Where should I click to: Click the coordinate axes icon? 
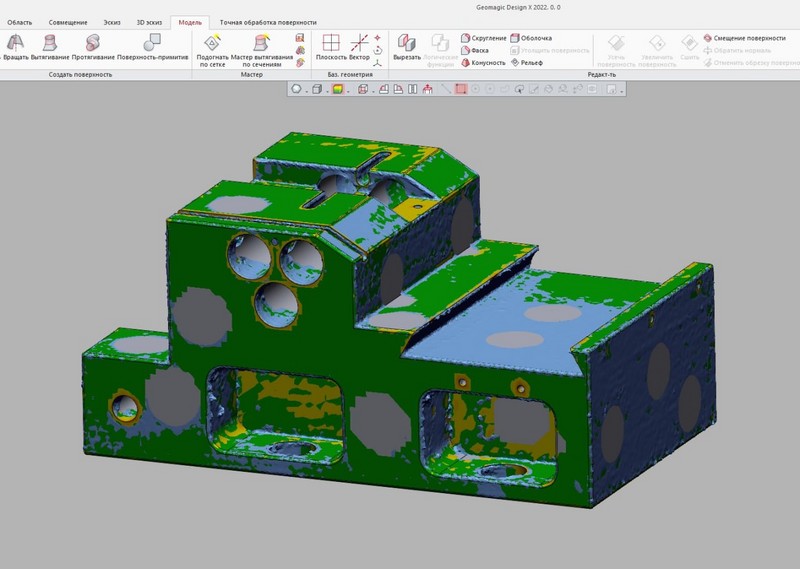pyautogui.click(x=378, y=62)
